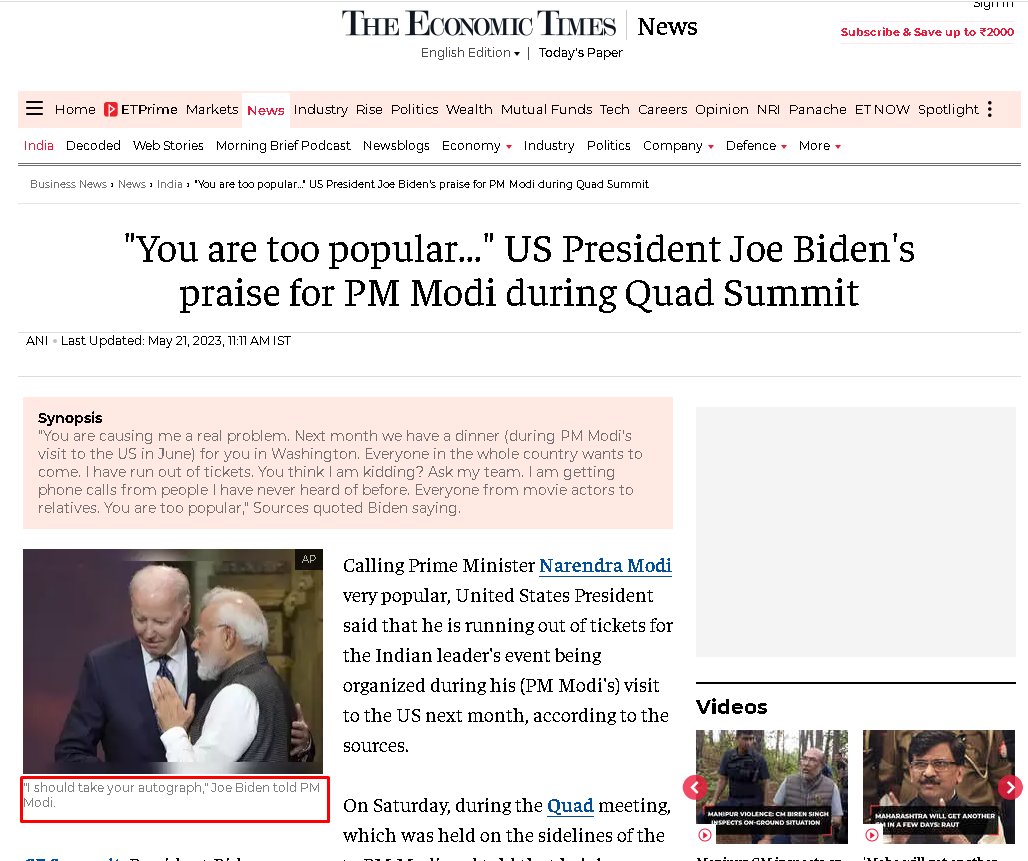
Task: Advance videos carousel with right arrow
Action: pyautogui.click(x=1010, y=787)
